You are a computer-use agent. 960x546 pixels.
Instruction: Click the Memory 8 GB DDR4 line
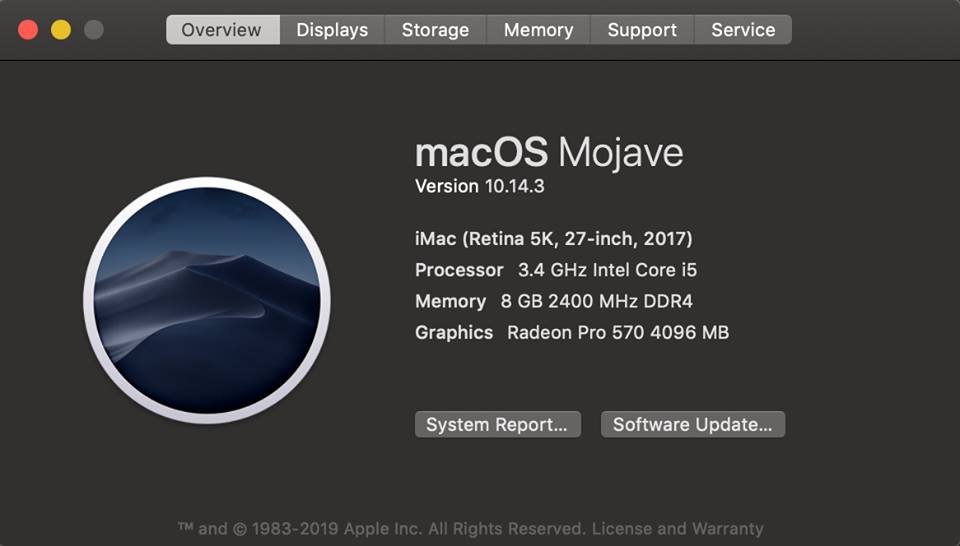tap(554, 301)
